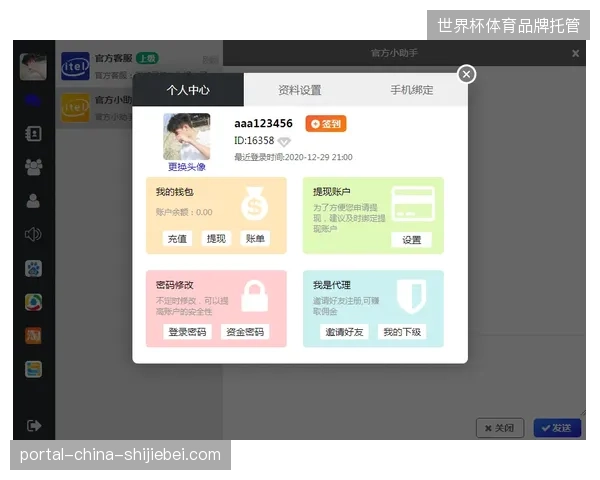Click the colorful circular app icon in the sidebar
600x480 pixels.
coord(33,302)
